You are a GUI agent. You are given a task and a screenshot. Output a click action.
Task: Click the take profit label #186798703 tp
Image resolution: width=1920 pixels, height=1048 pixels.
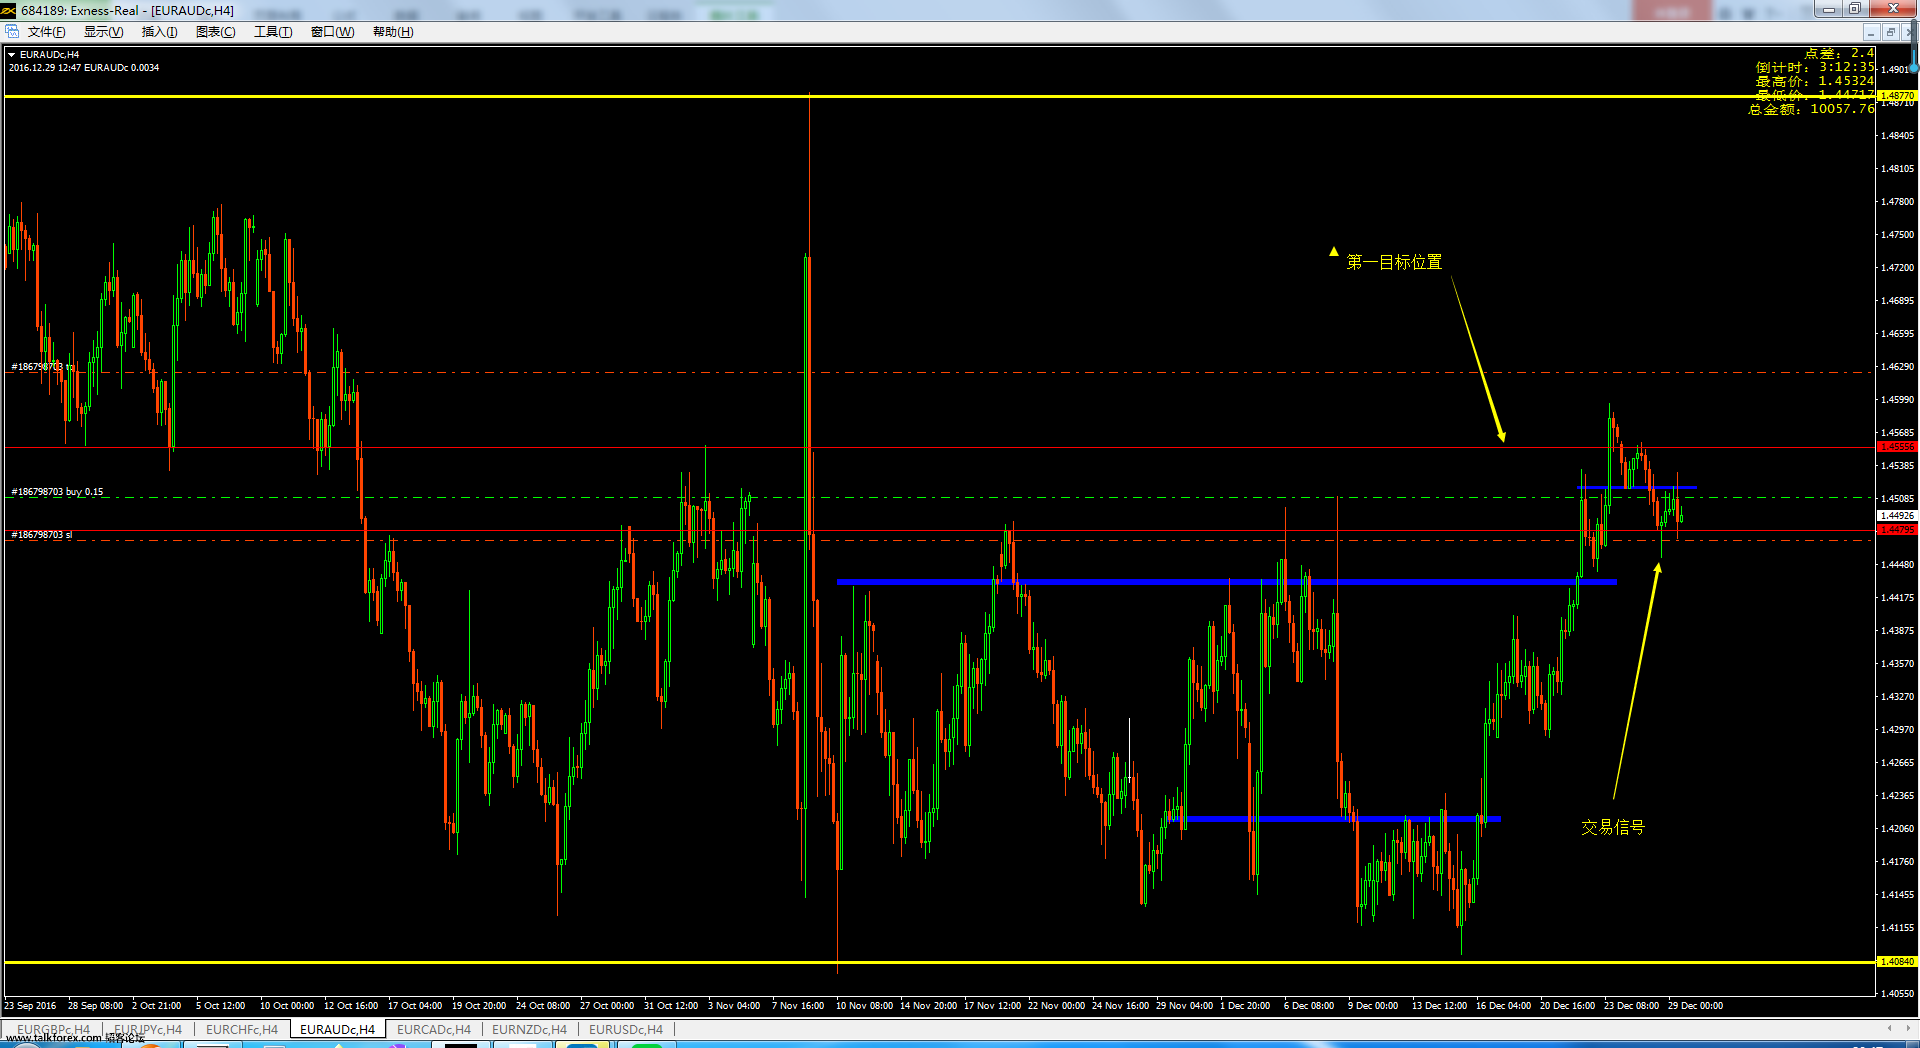coord(42,367)
